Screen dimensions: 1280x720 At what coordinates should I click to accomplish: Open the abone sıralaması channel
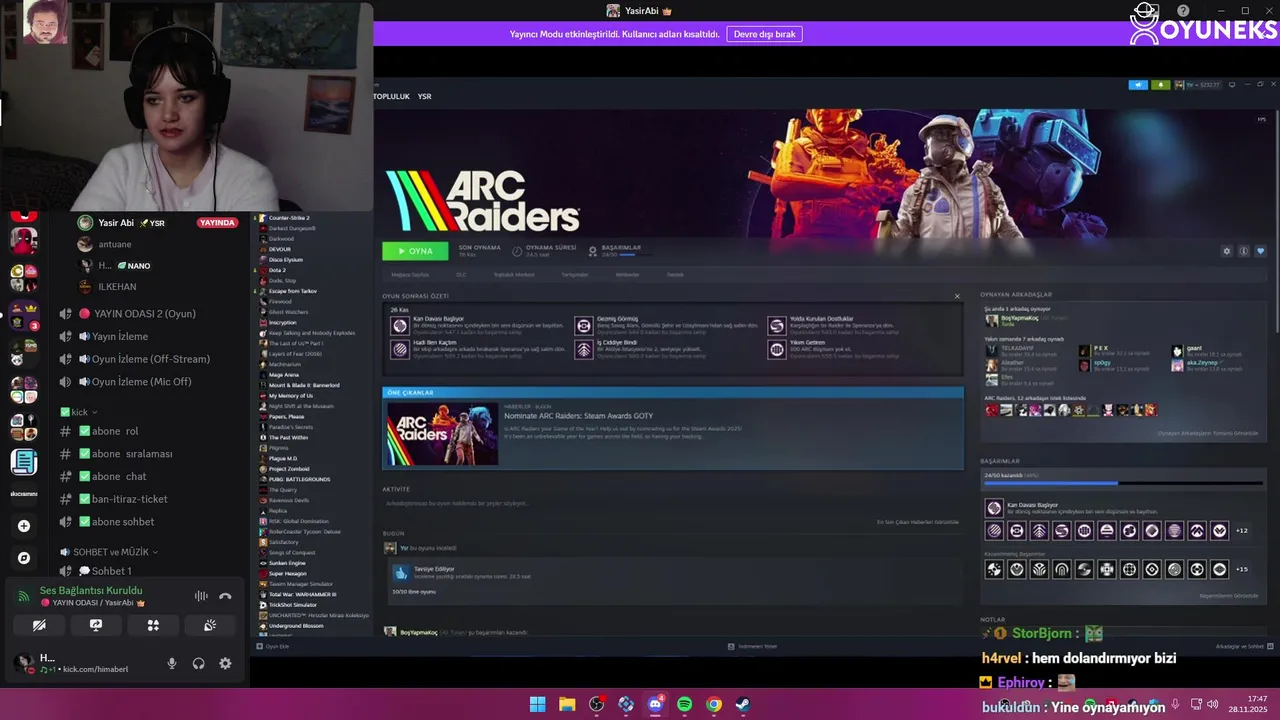[116, 454]
